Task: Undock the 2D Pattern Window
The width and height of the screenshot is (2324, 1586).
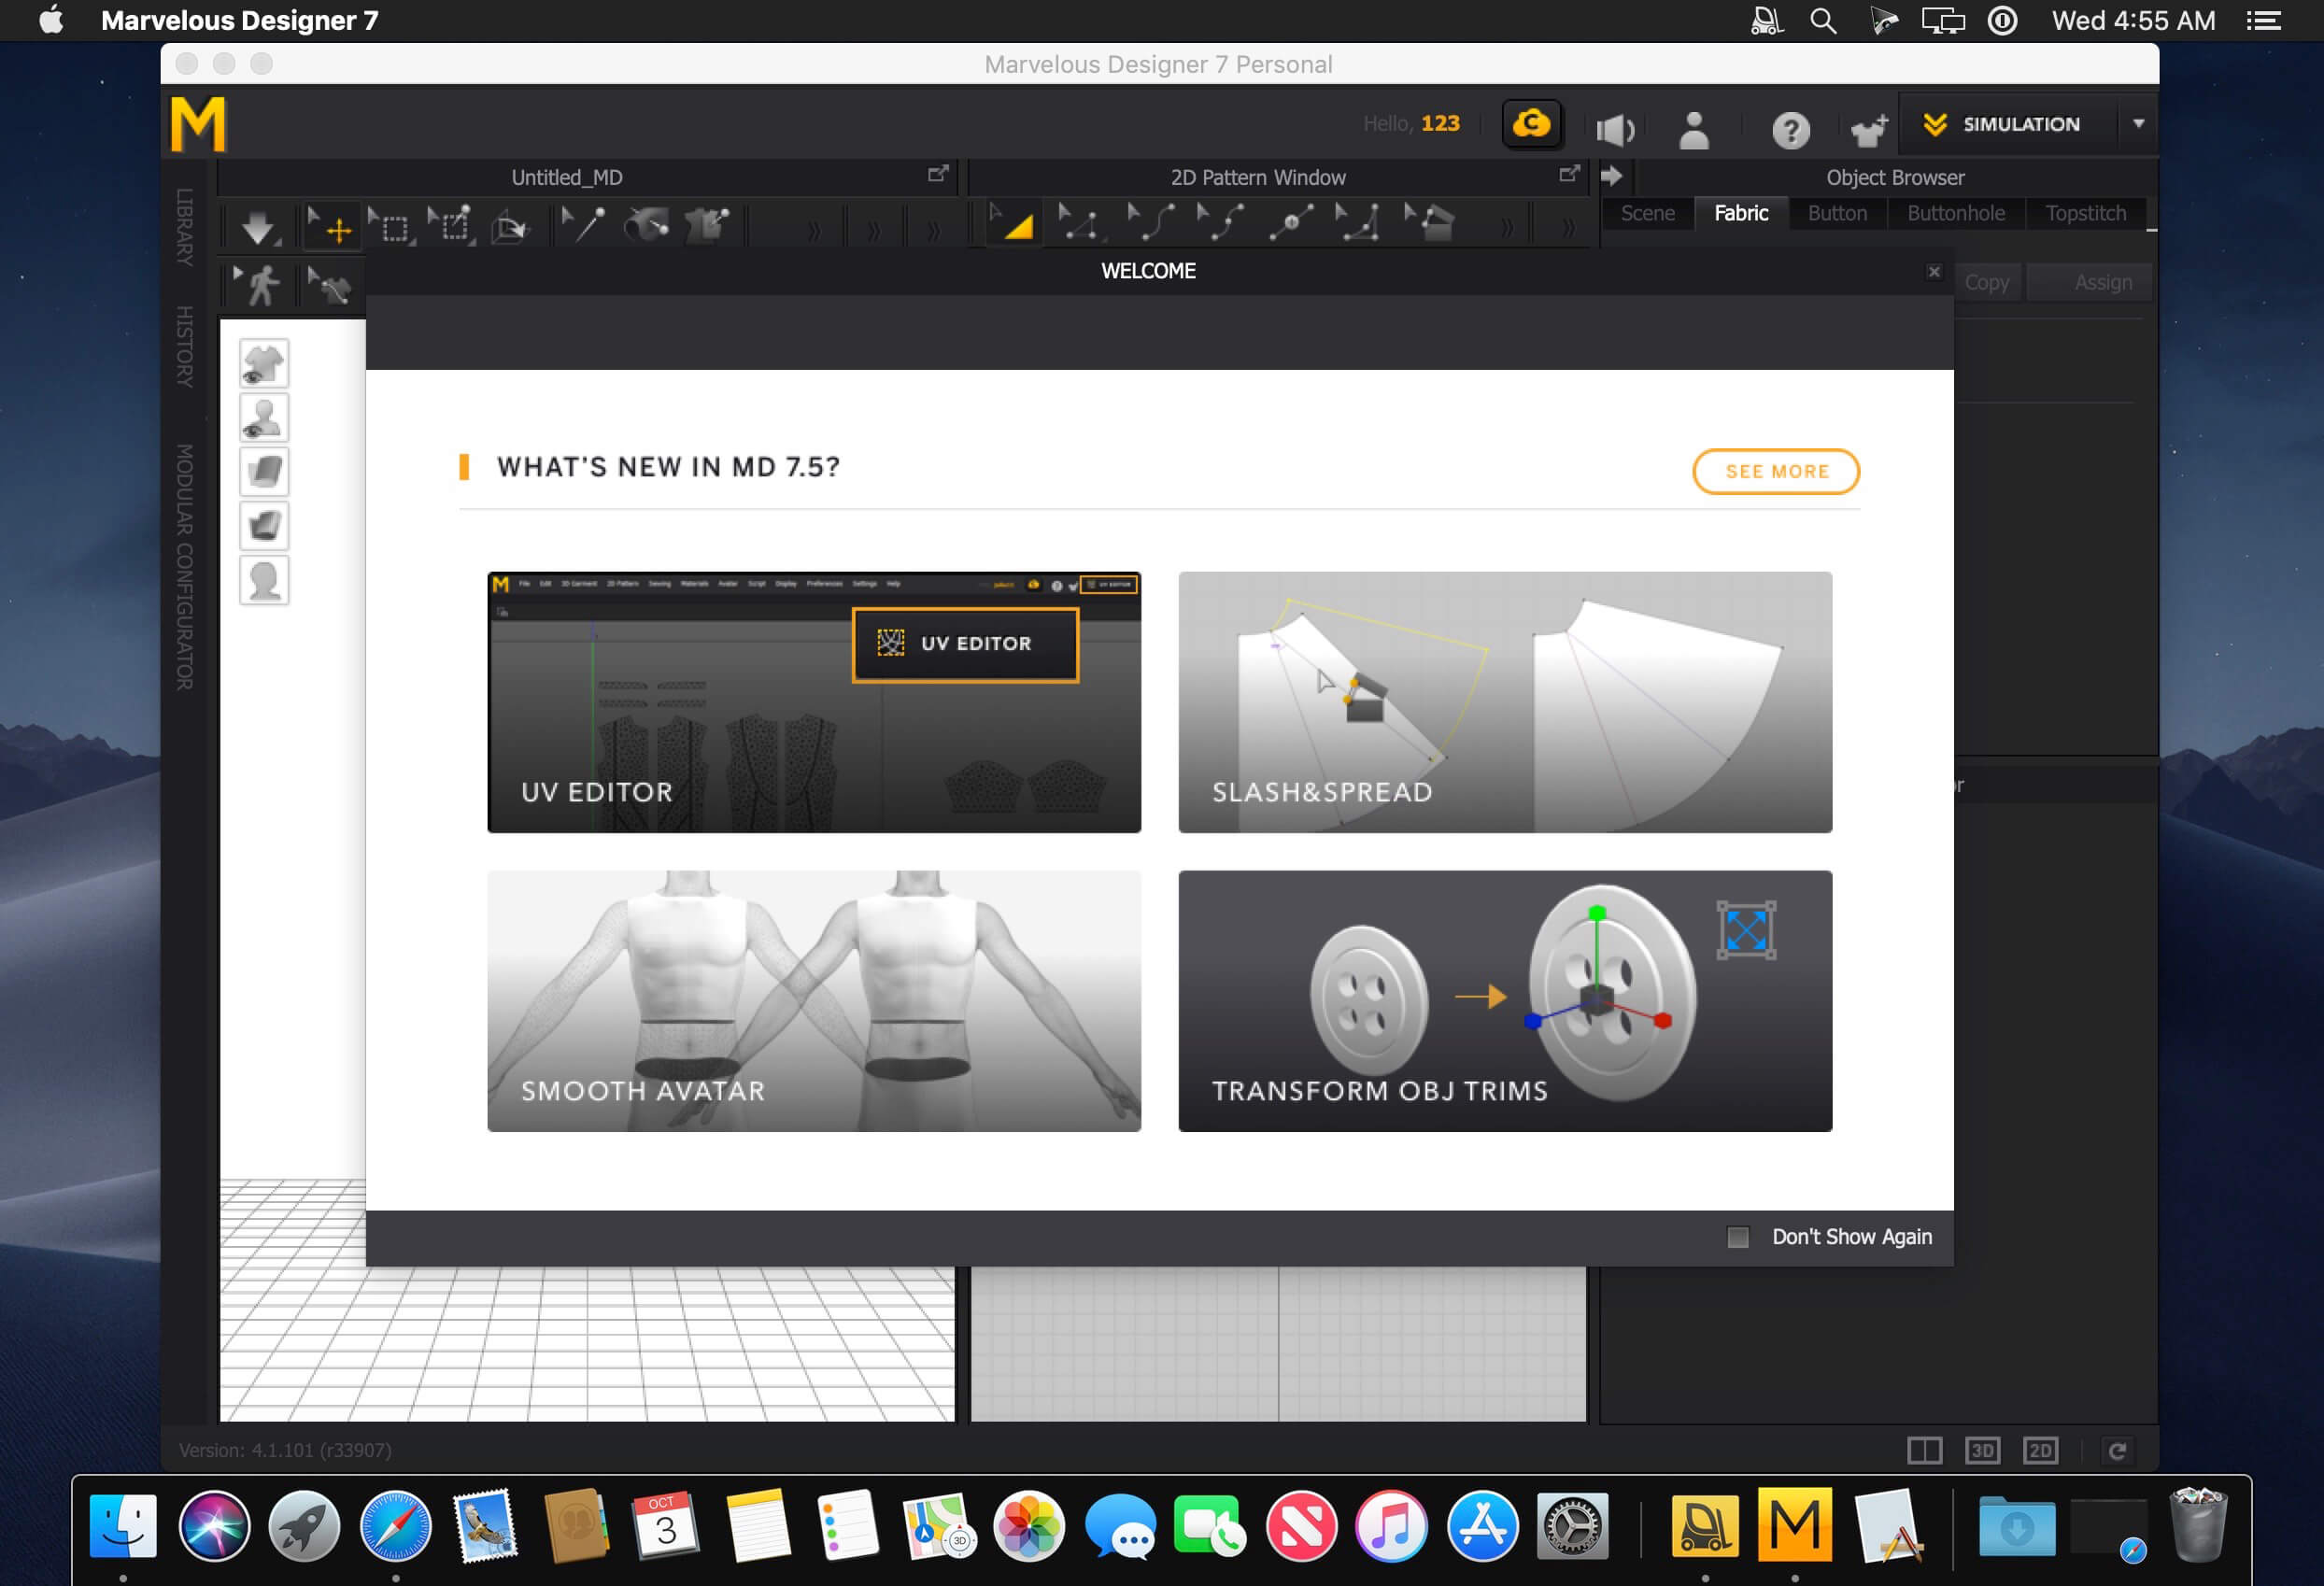Action: click(1569, 174)
